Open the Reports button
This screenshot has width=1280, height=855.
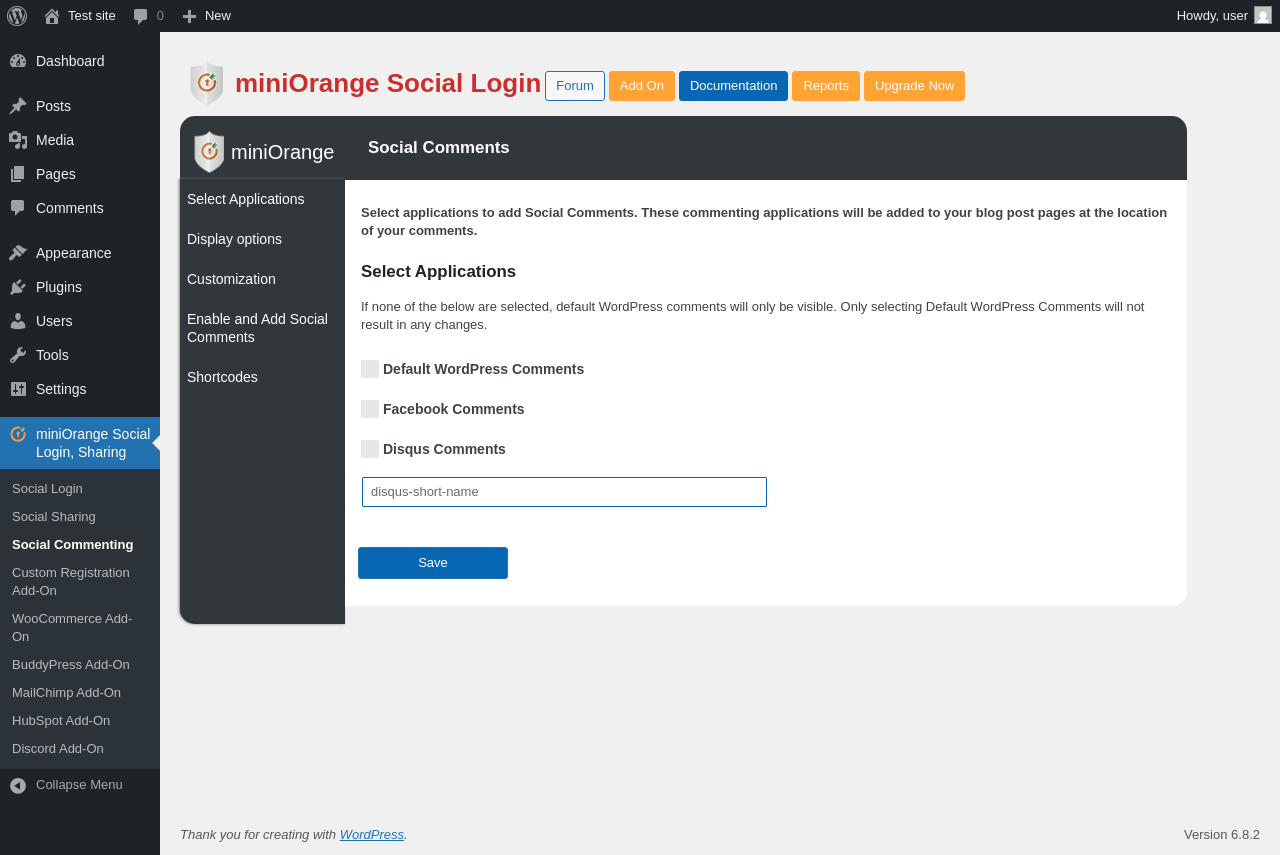(x=826, y=86)
